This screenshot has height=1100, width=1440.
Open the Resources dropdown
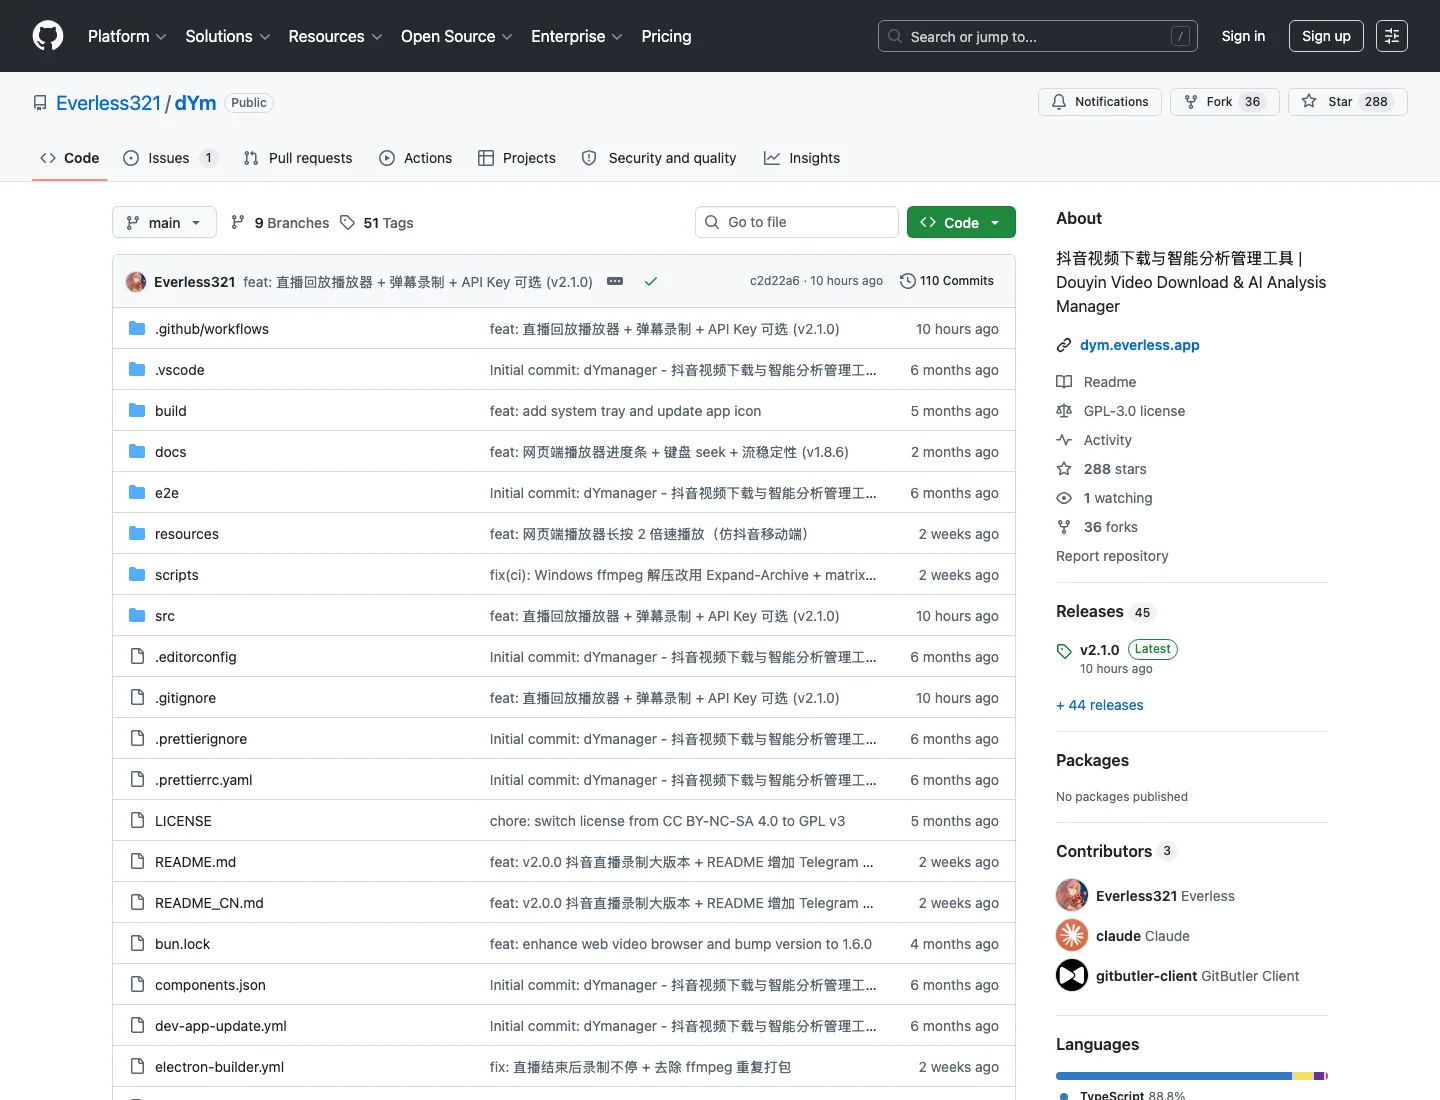[x=335, y=36]
